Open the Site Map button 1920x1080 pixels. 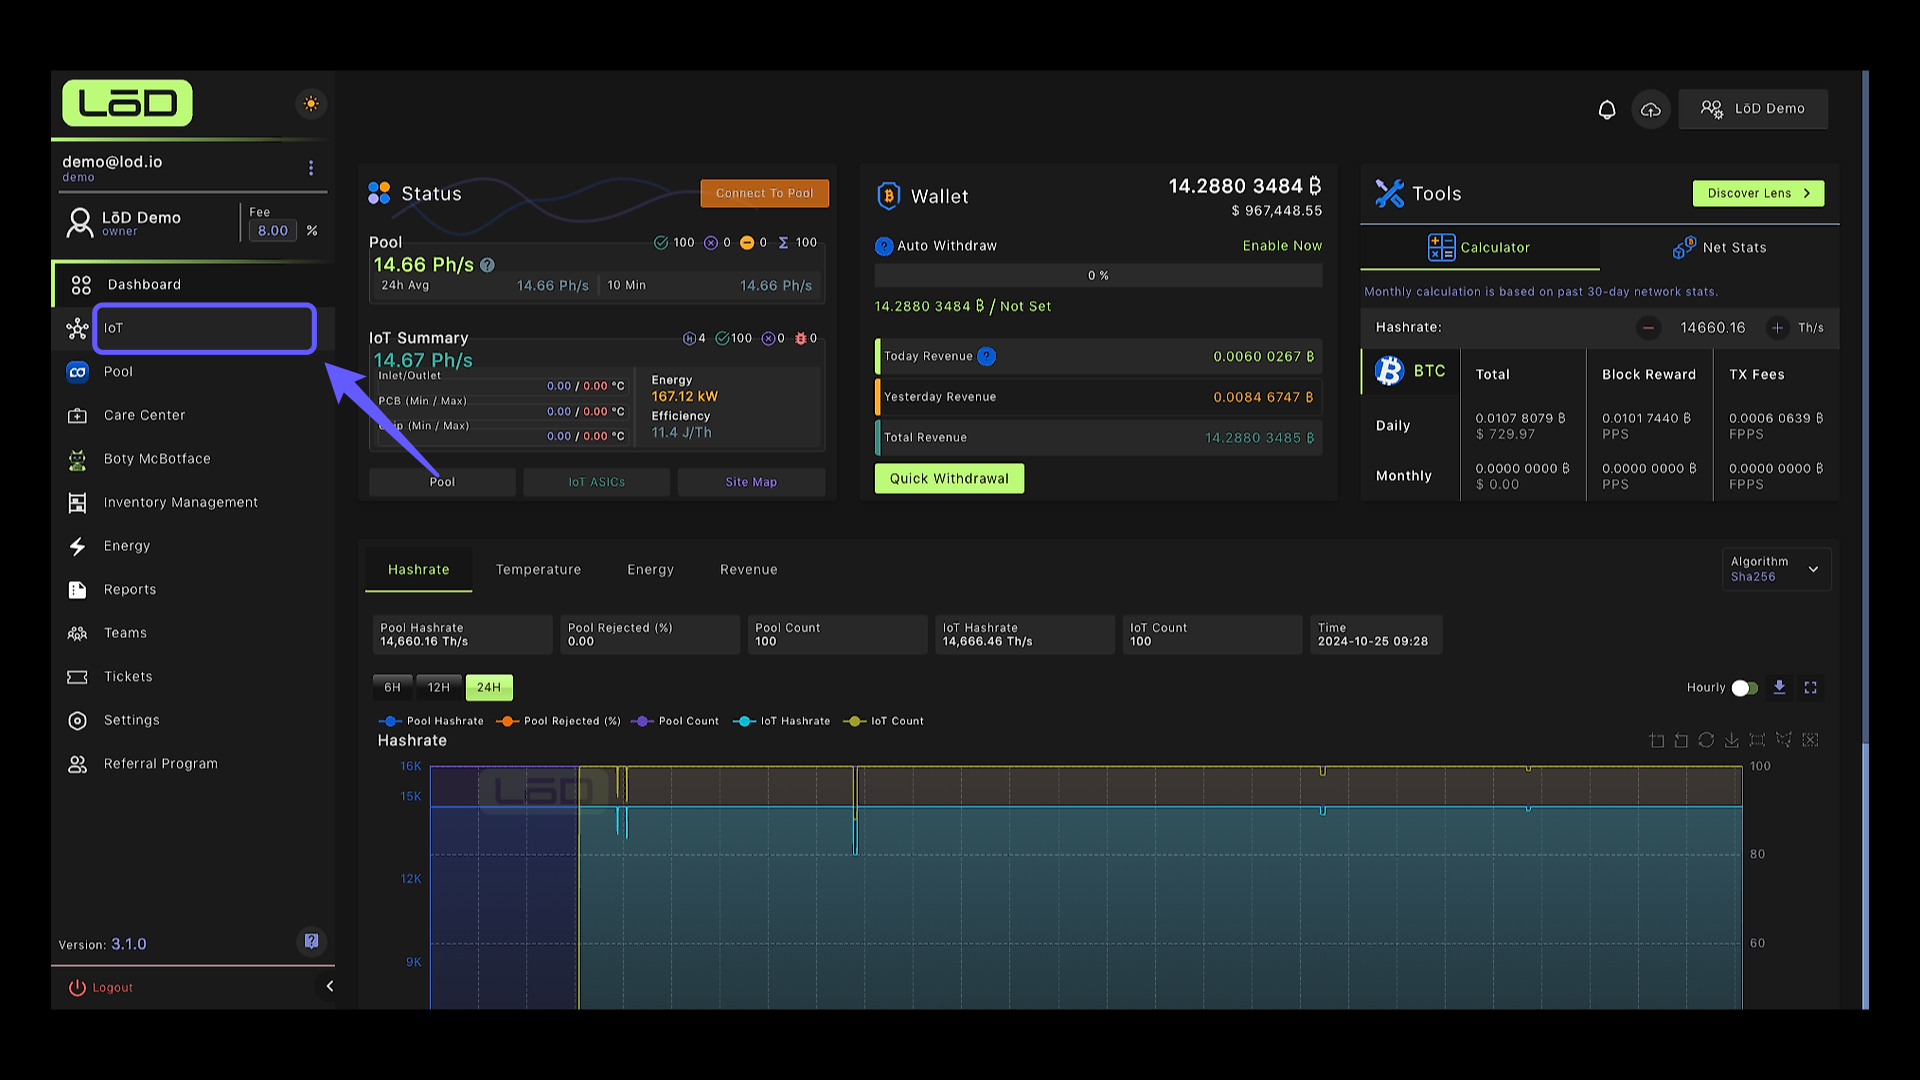point(751,482)
